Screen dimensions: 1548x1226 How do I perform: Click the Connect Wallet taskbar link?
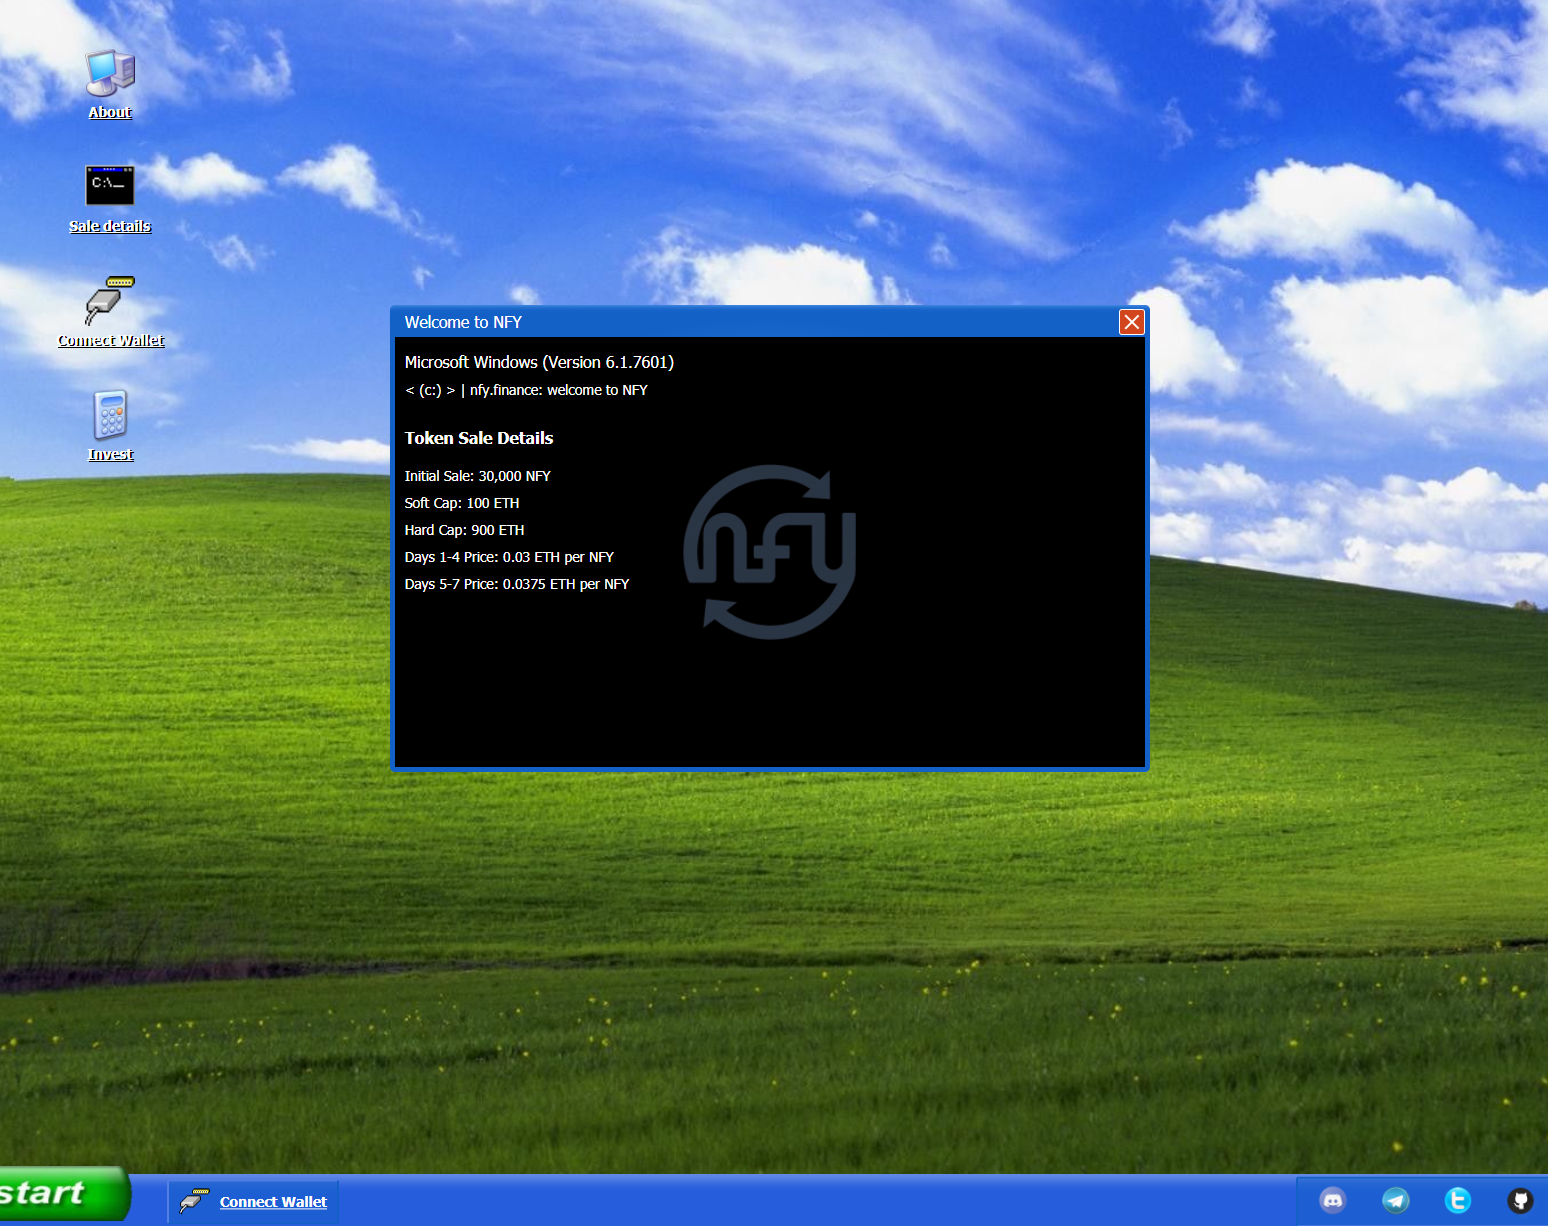(x=273, y=1202)
